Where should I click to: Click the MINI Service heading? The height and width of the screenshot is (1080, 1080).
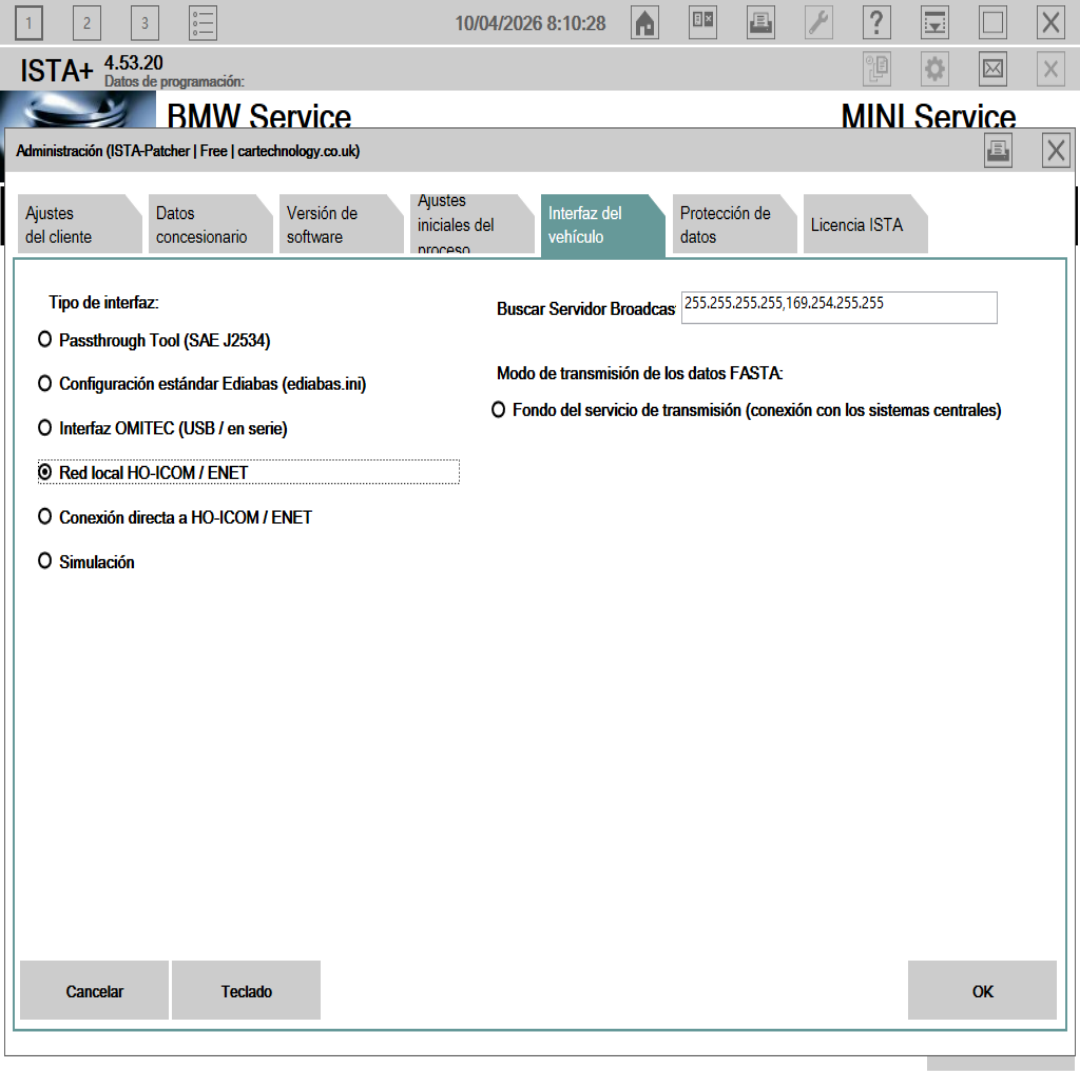(928, 116)
